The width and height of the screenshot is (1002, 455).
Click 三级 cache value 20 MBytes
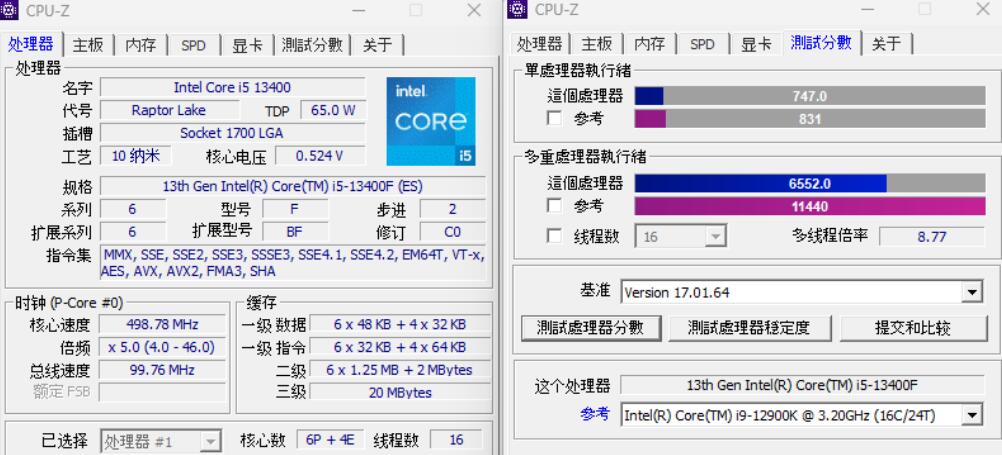pos(400,392)
